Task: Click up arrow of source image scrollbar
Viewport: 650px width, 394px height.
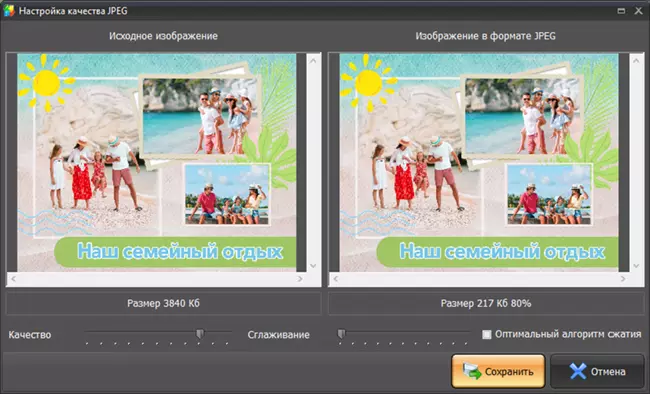Action: pos(313,61)
